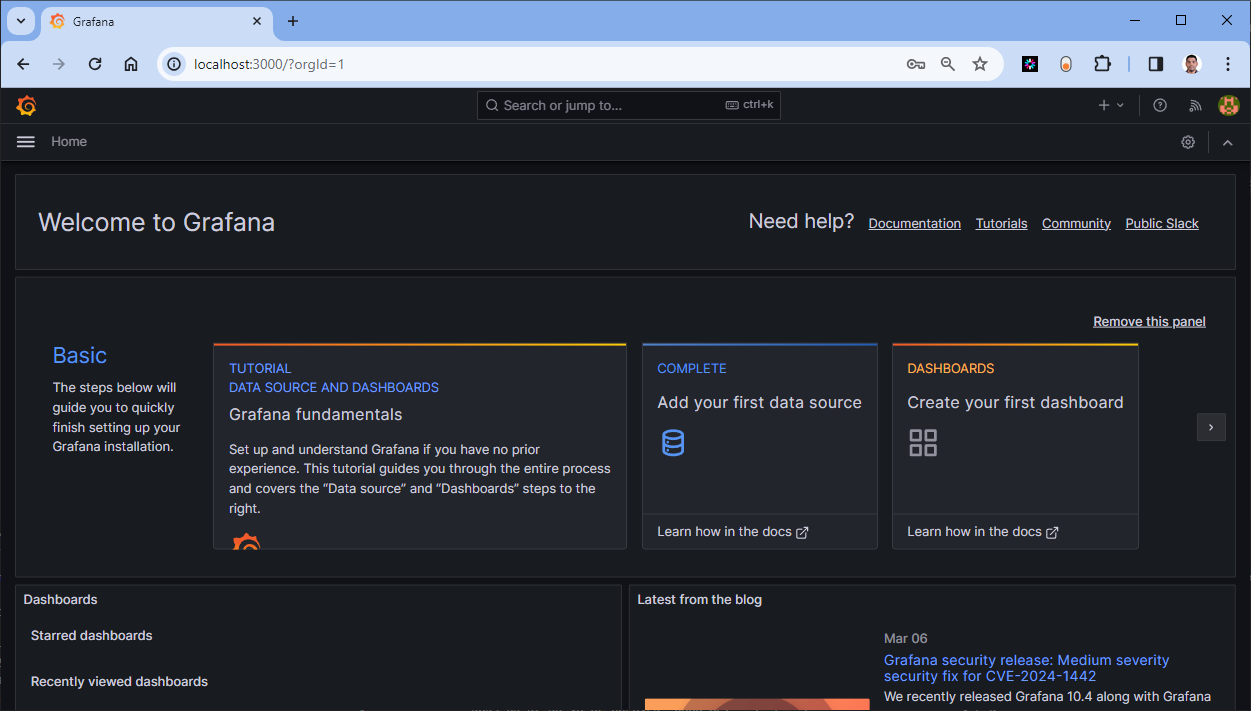
Task: Bookmark this page with star icon
Action: coord(980,64)
